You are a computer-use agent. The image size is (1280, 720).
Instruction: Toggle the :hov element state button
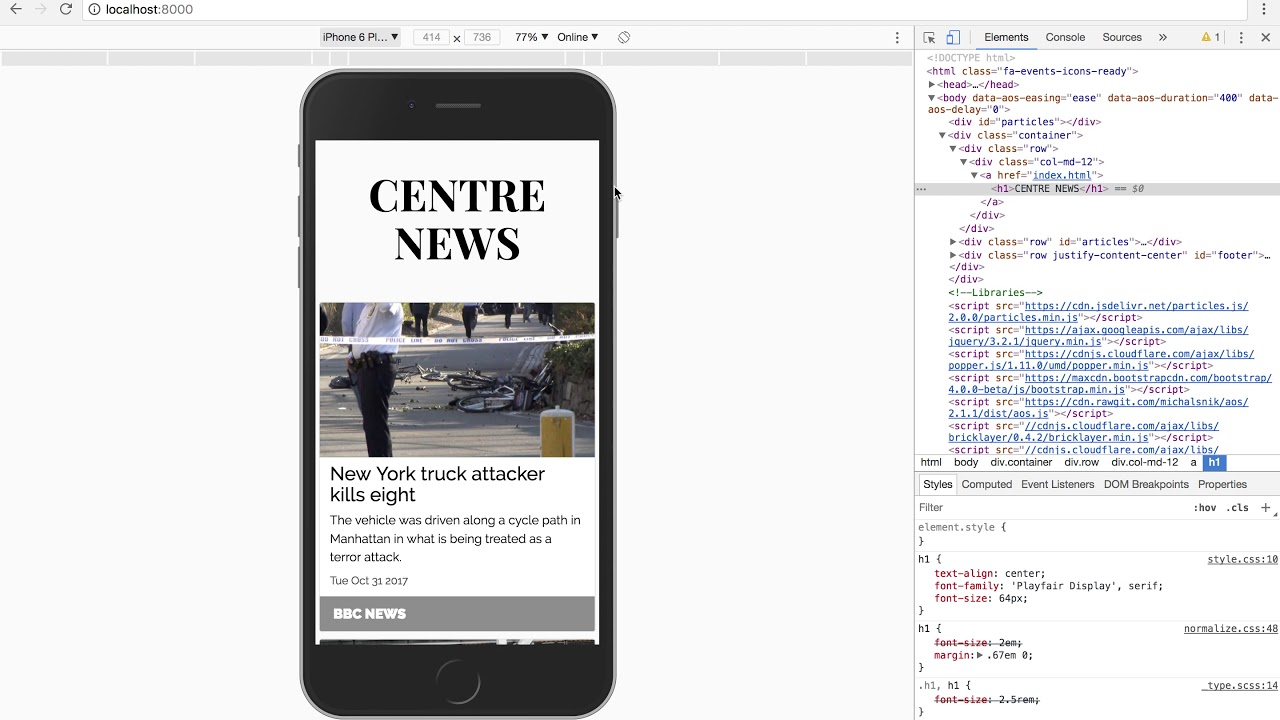(x=1205, y=507)
